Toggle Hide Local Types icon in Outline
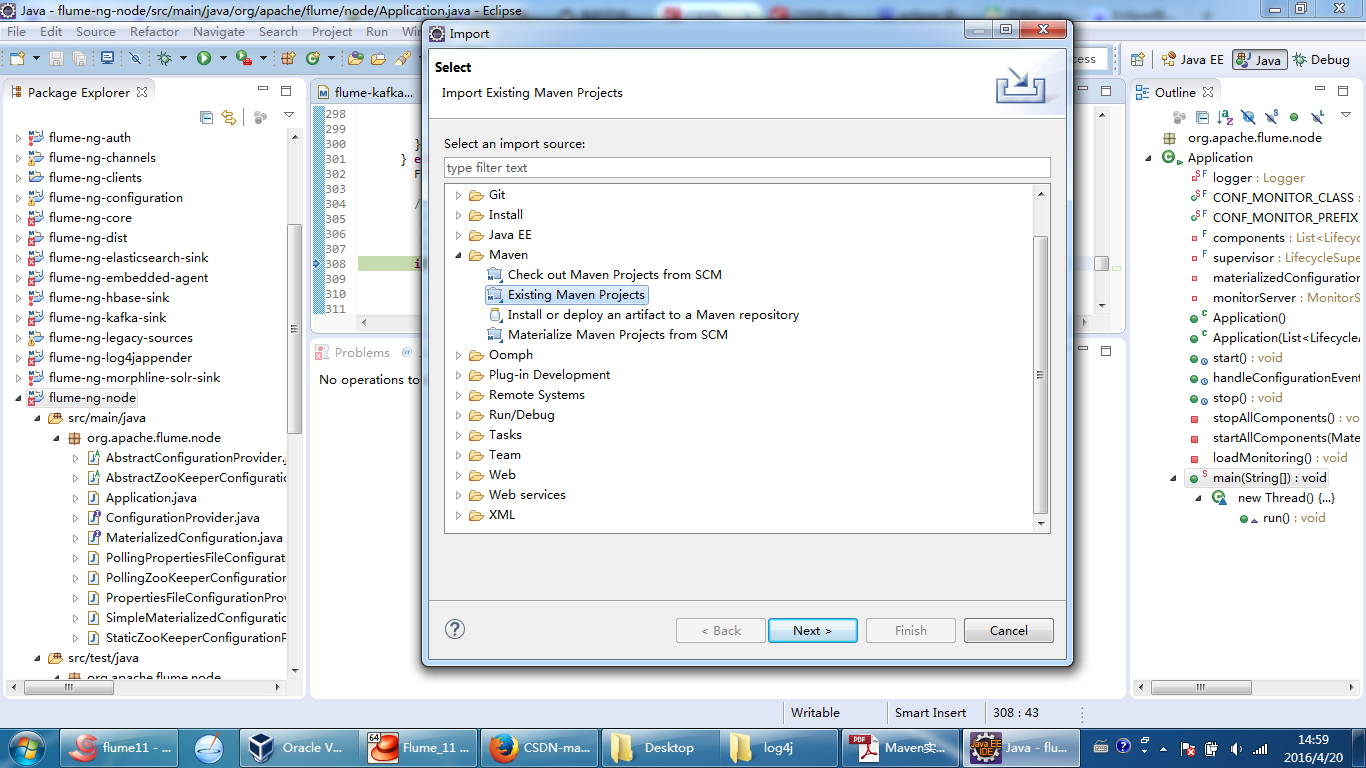The height and width of the screenshot is (768, 1366). (x=1317, y=117)
